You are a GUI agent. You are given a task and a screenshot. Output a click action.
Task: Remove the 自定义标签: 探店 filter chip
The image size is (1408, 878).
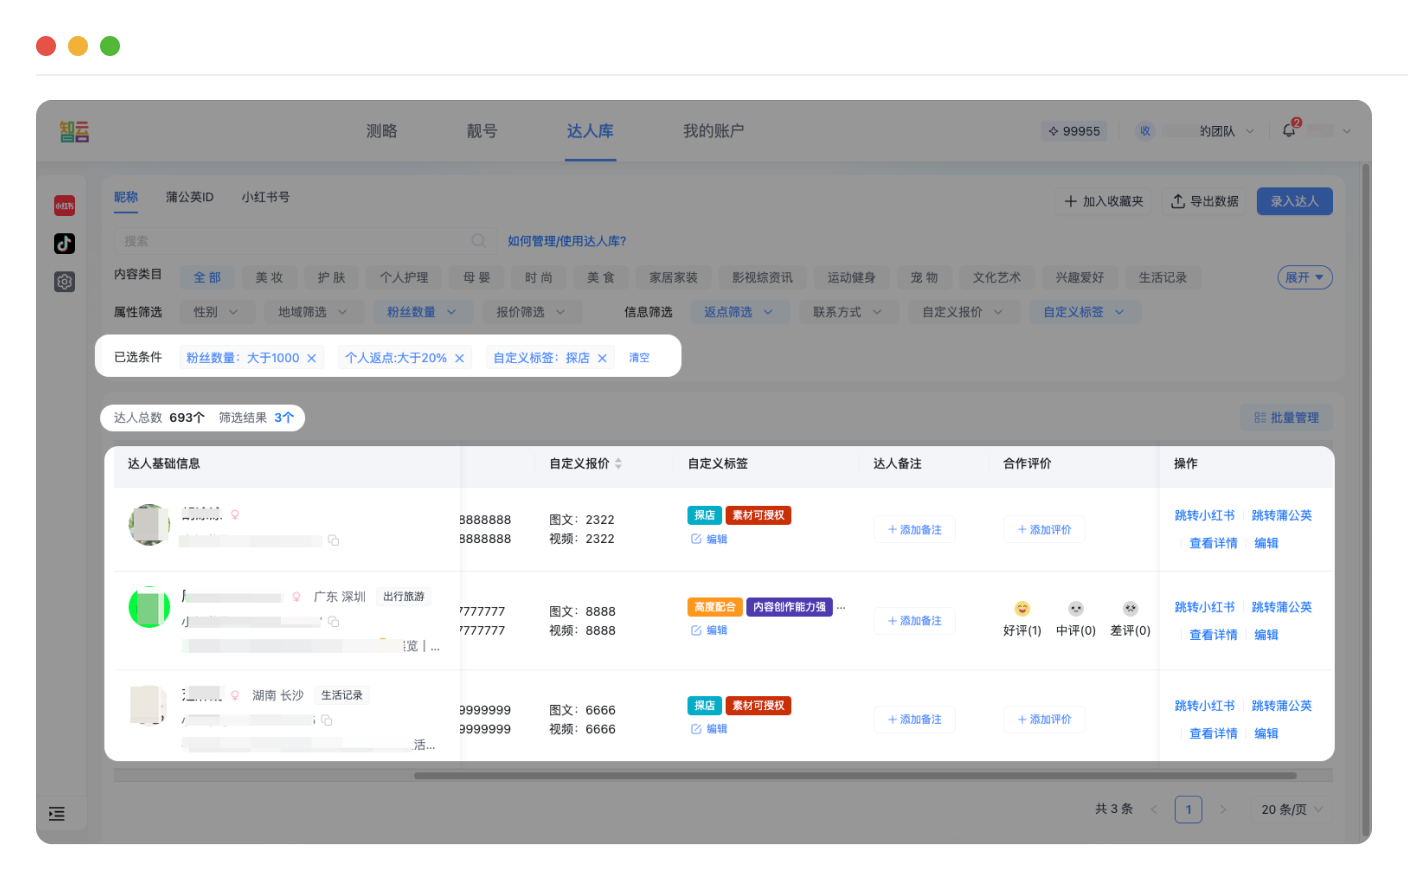point(601,357)
